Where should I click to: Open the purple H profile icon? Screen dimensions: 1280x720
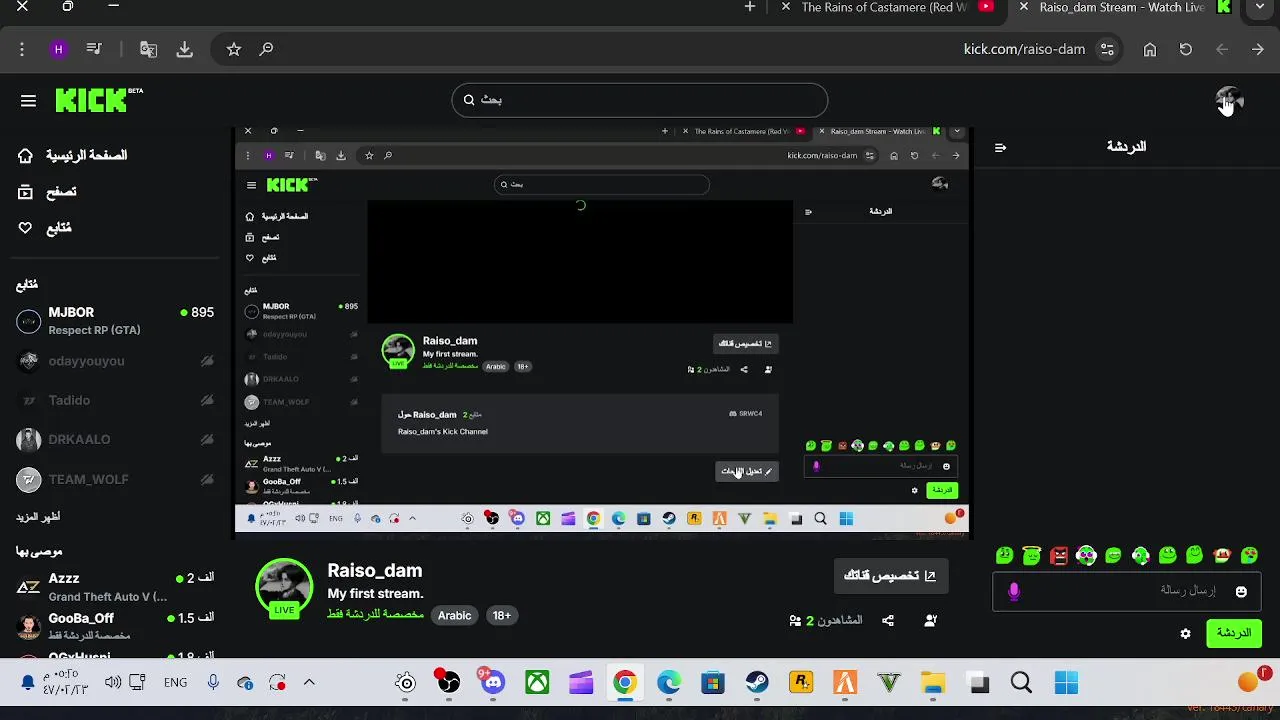(58, 49)
